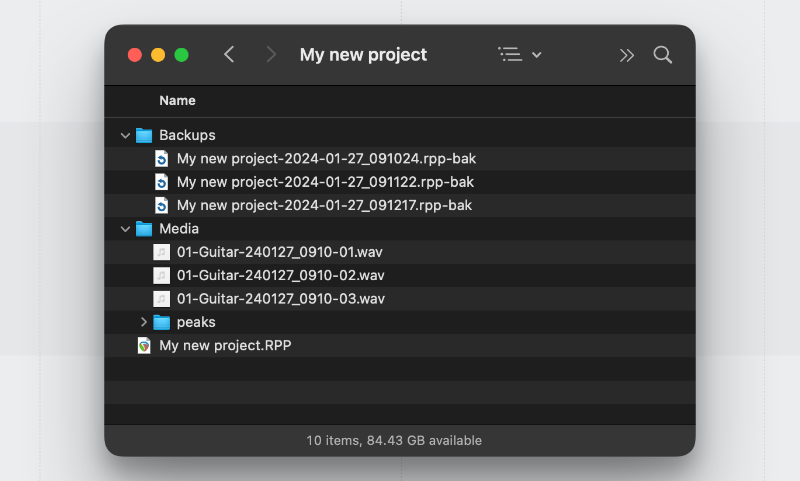
Task: Click the 0910-01.wav audio file icon
Action: [161, 252]
